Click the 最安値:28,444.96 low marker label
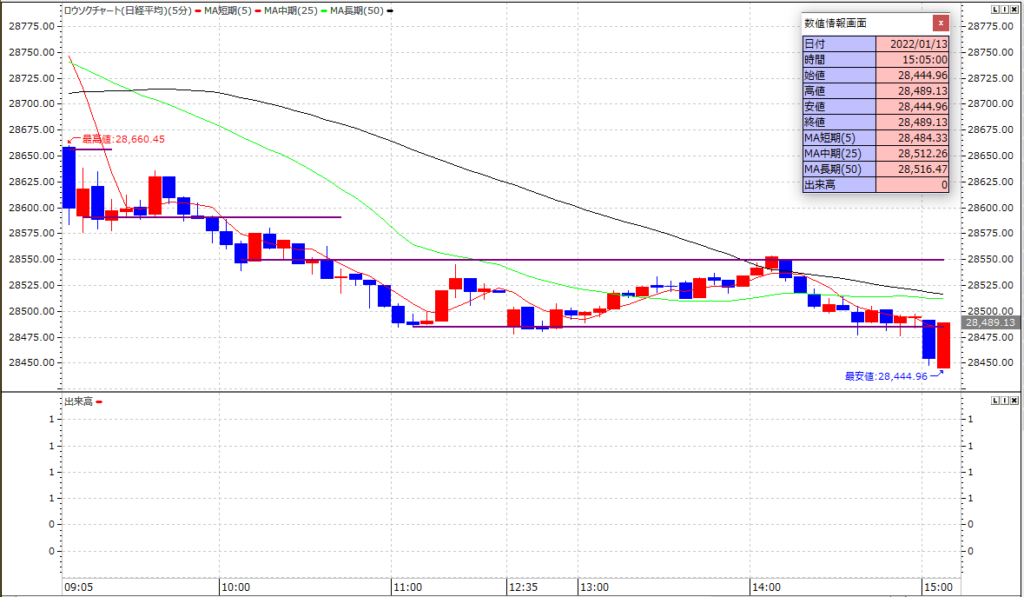Screen dimensions: 1024x597 tap(885, 376)
